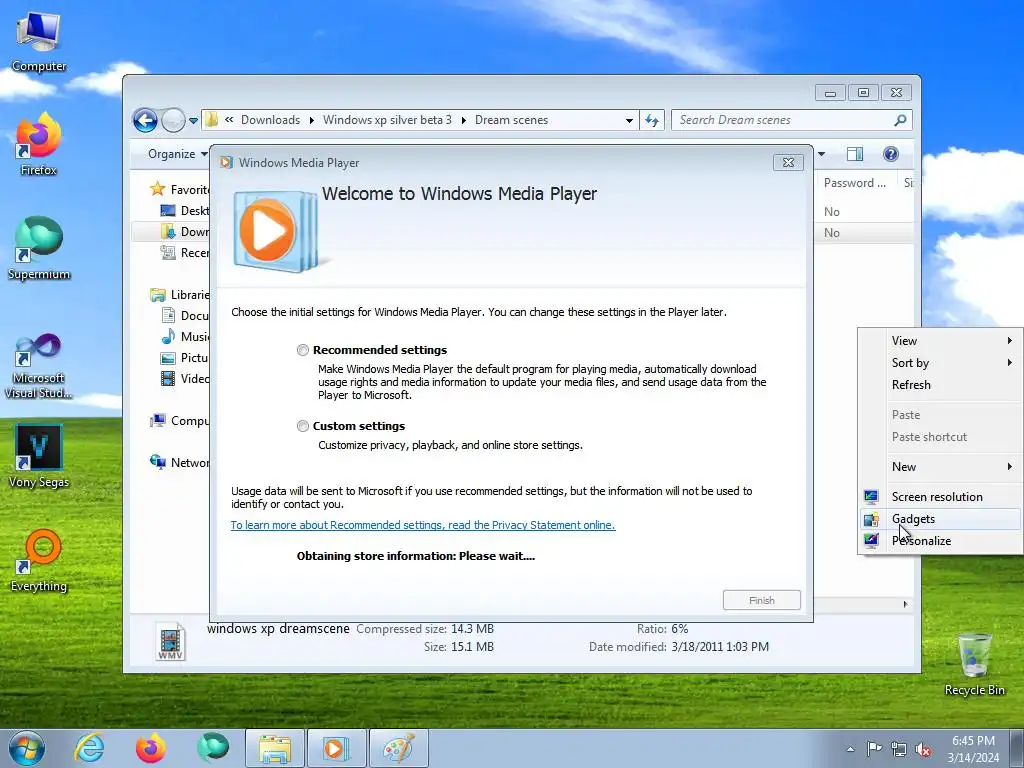This screenshot has height=768, width=1024.
Task: Click the network tray icon
Action: 899,749
